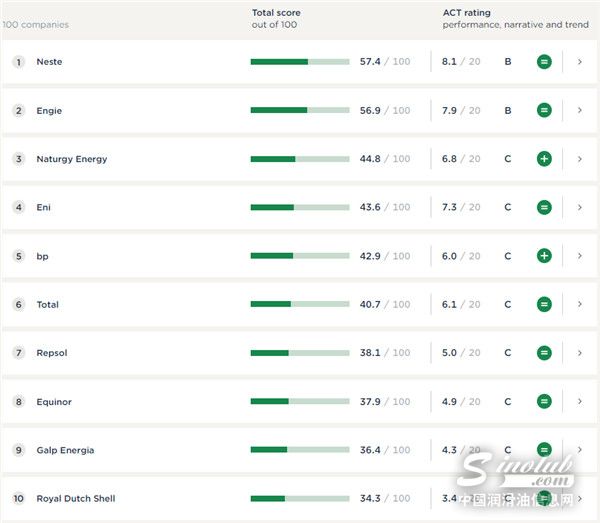Click the plus trend icon for Naturgy Energy
This screenshot has height=523, width=600.
click(x=544, y=159)
